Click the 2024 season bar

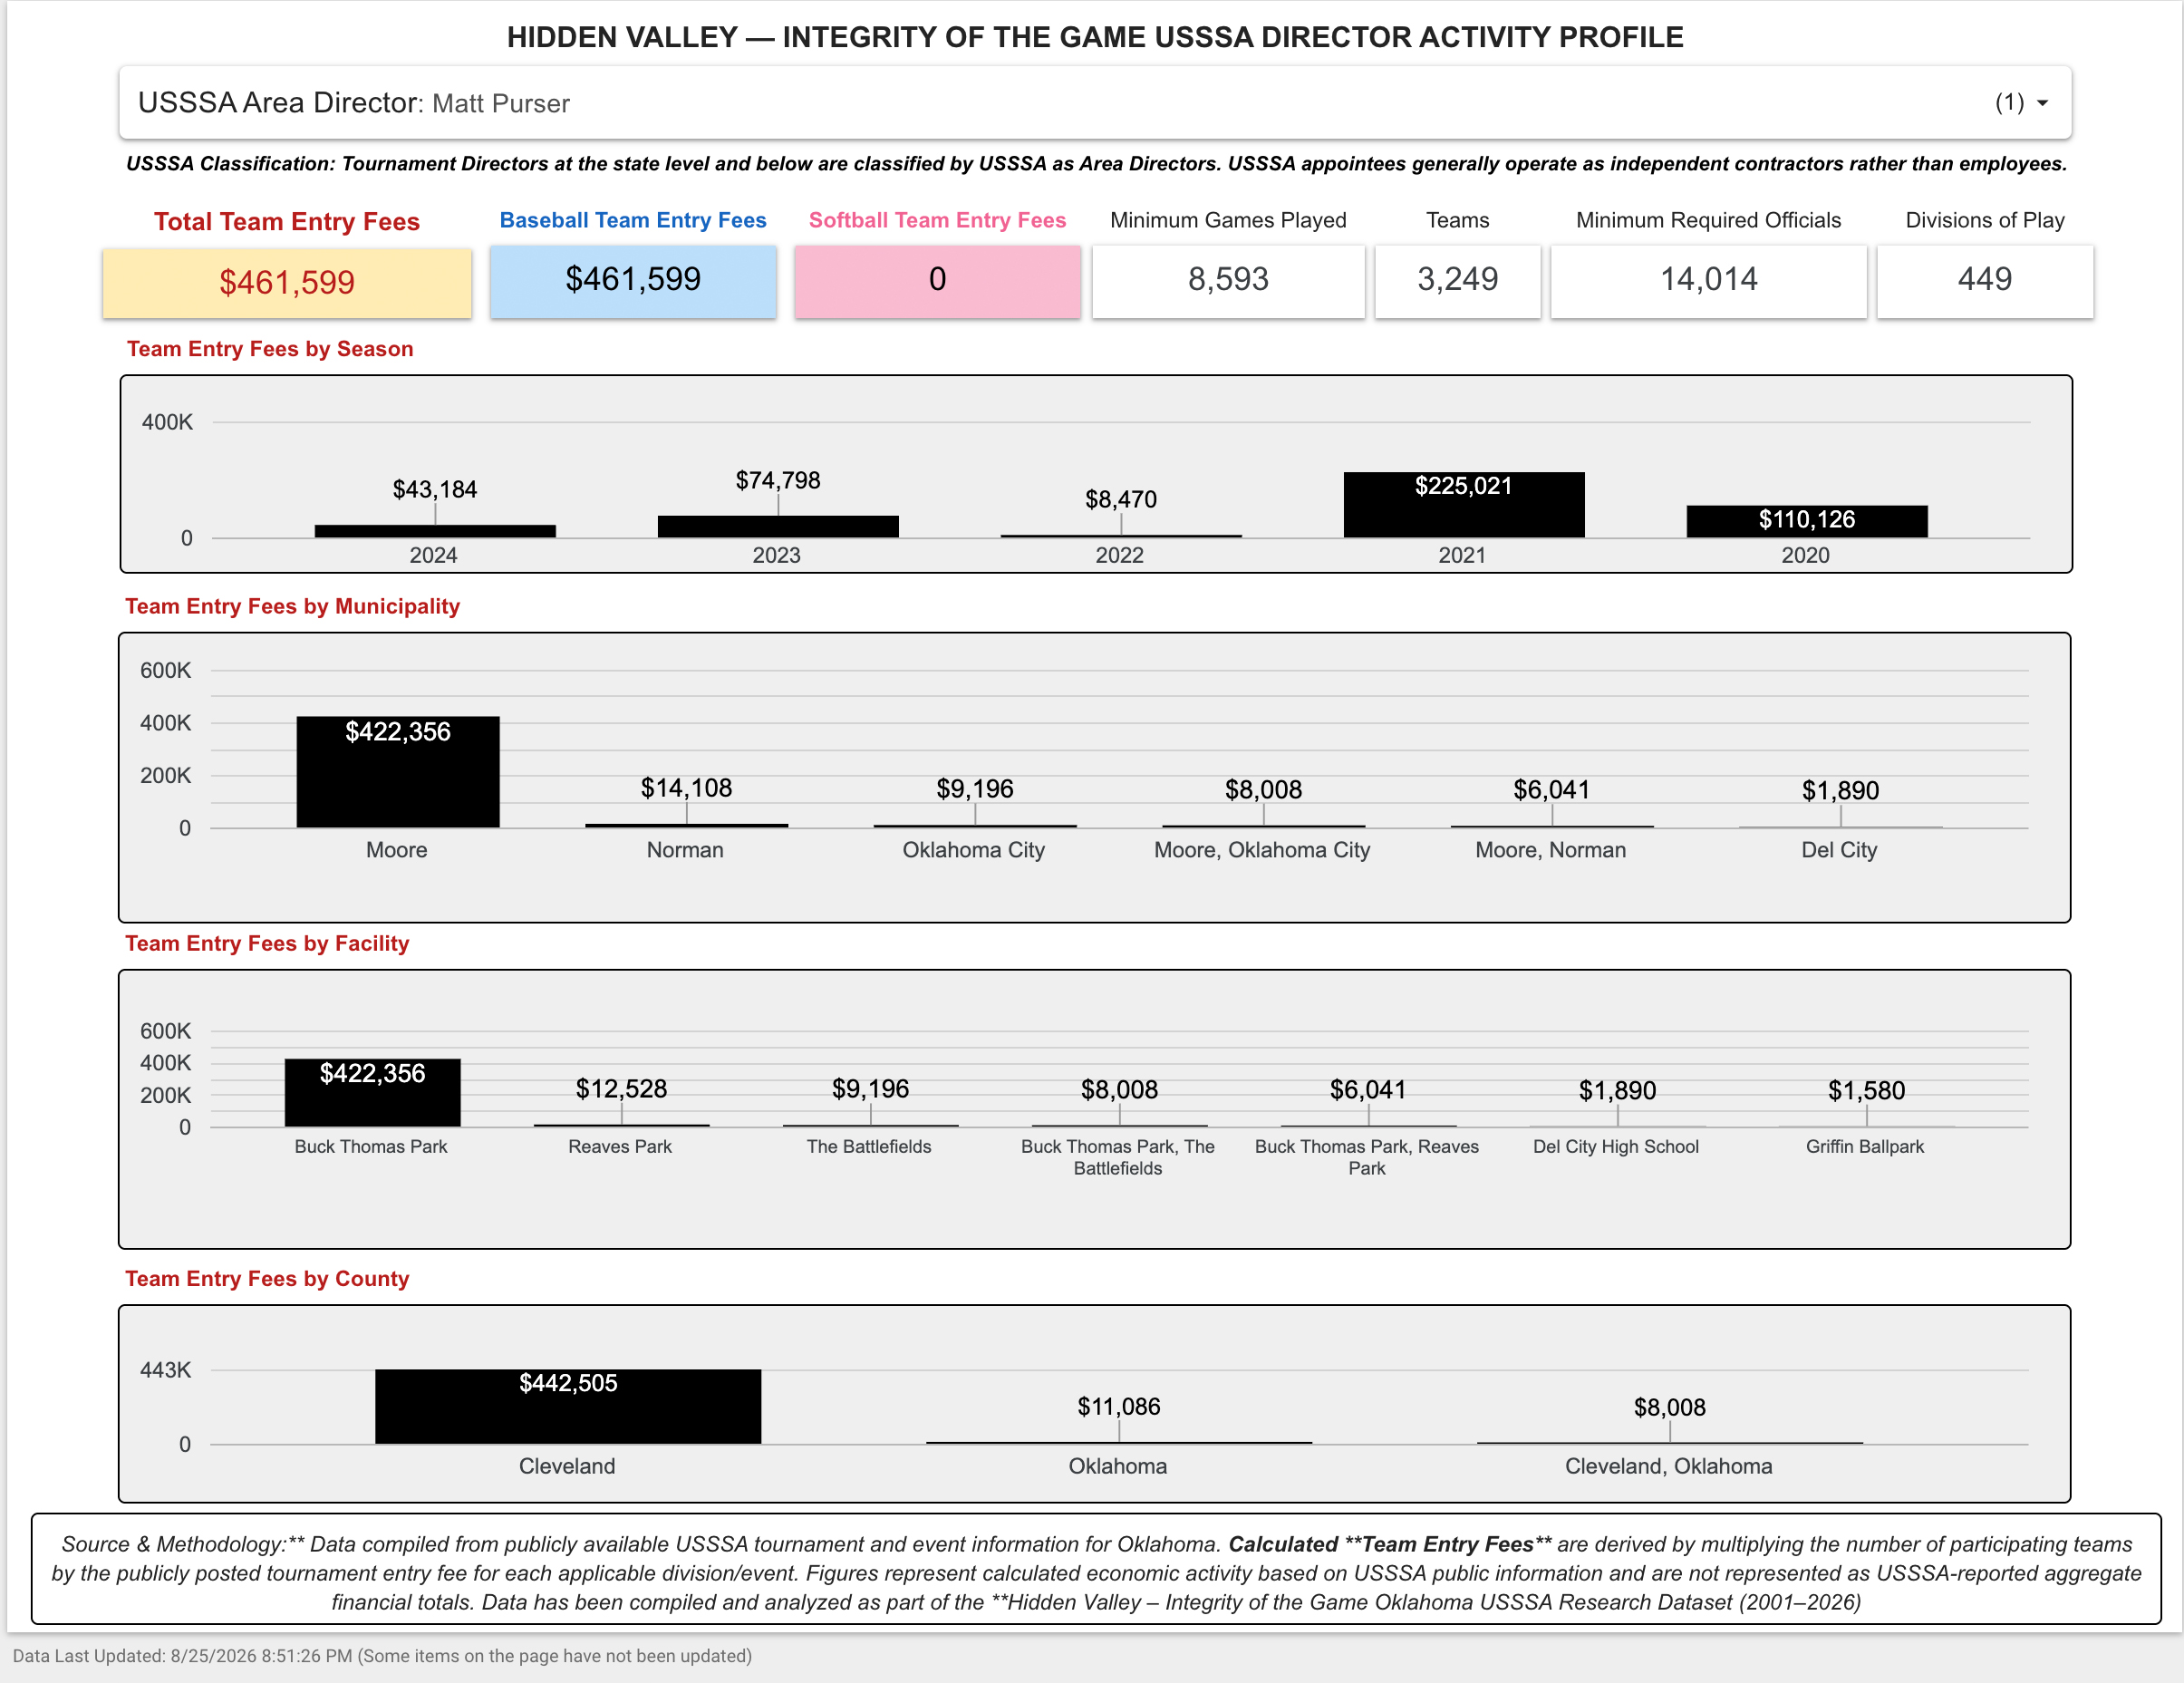pyautogui.click(x=435, y=531)
